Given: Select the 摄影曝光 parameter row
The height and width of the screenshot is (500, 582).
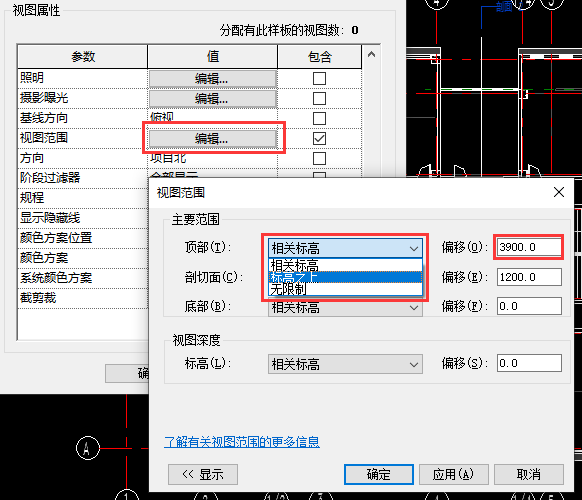Looking at the screenshot, I should pyautogui.click(x=83, y=98).
